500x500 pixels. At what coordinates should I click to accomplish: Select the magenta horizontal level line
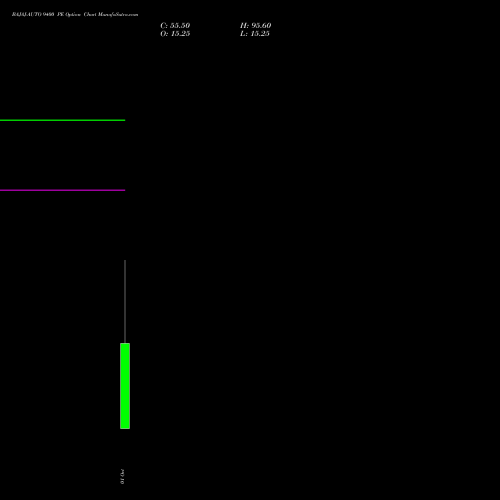(62, 190)
